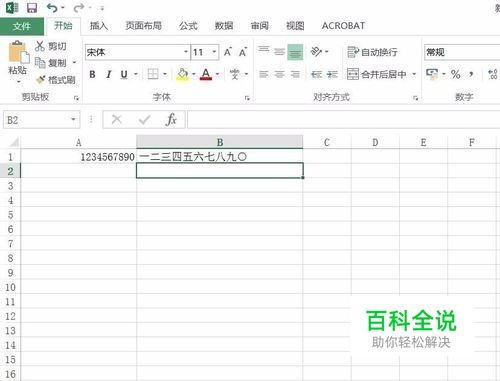
Task: Click 格式刷 (Format Painter)
Action: (55, 80)
